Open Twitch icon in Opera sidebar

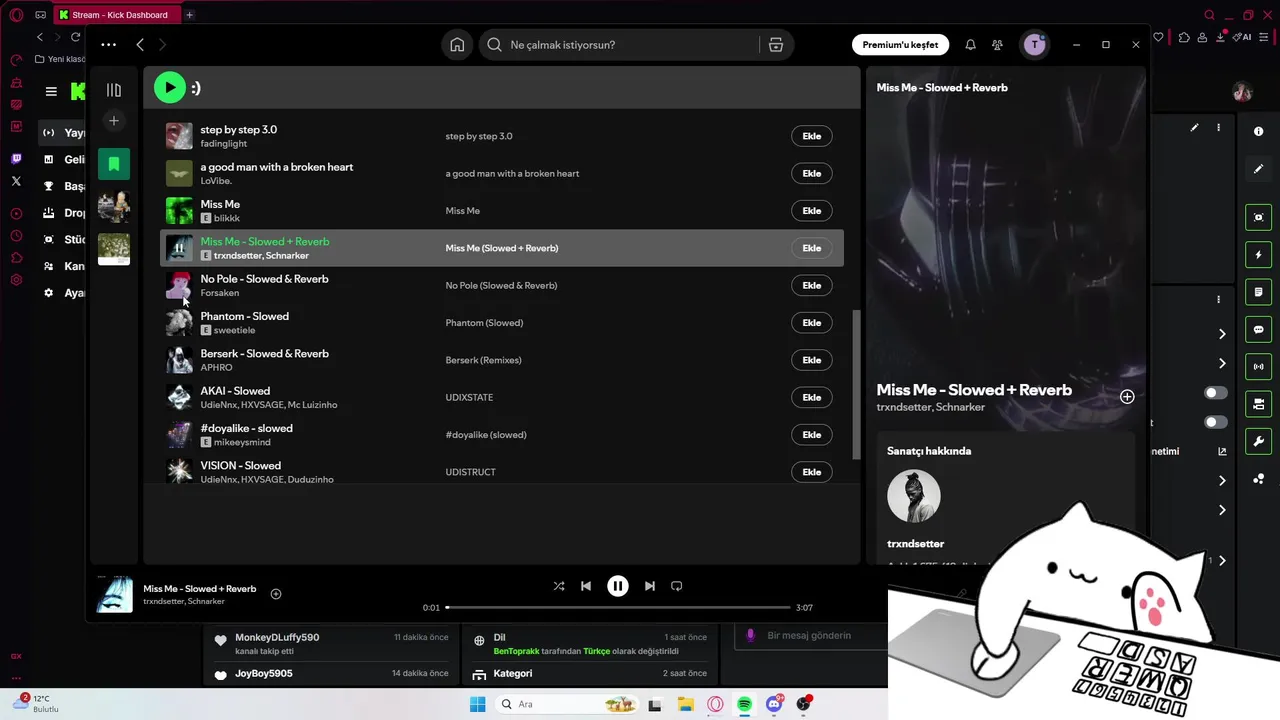16,159
